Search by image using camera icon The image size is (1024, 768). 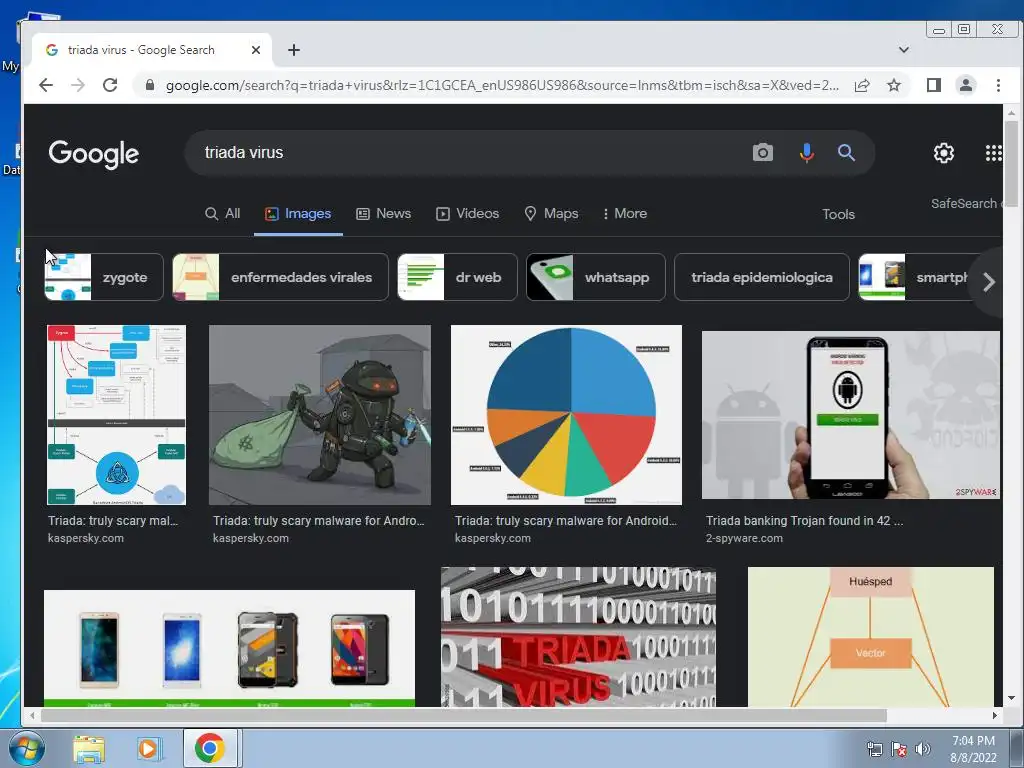(x=763, y=153)
